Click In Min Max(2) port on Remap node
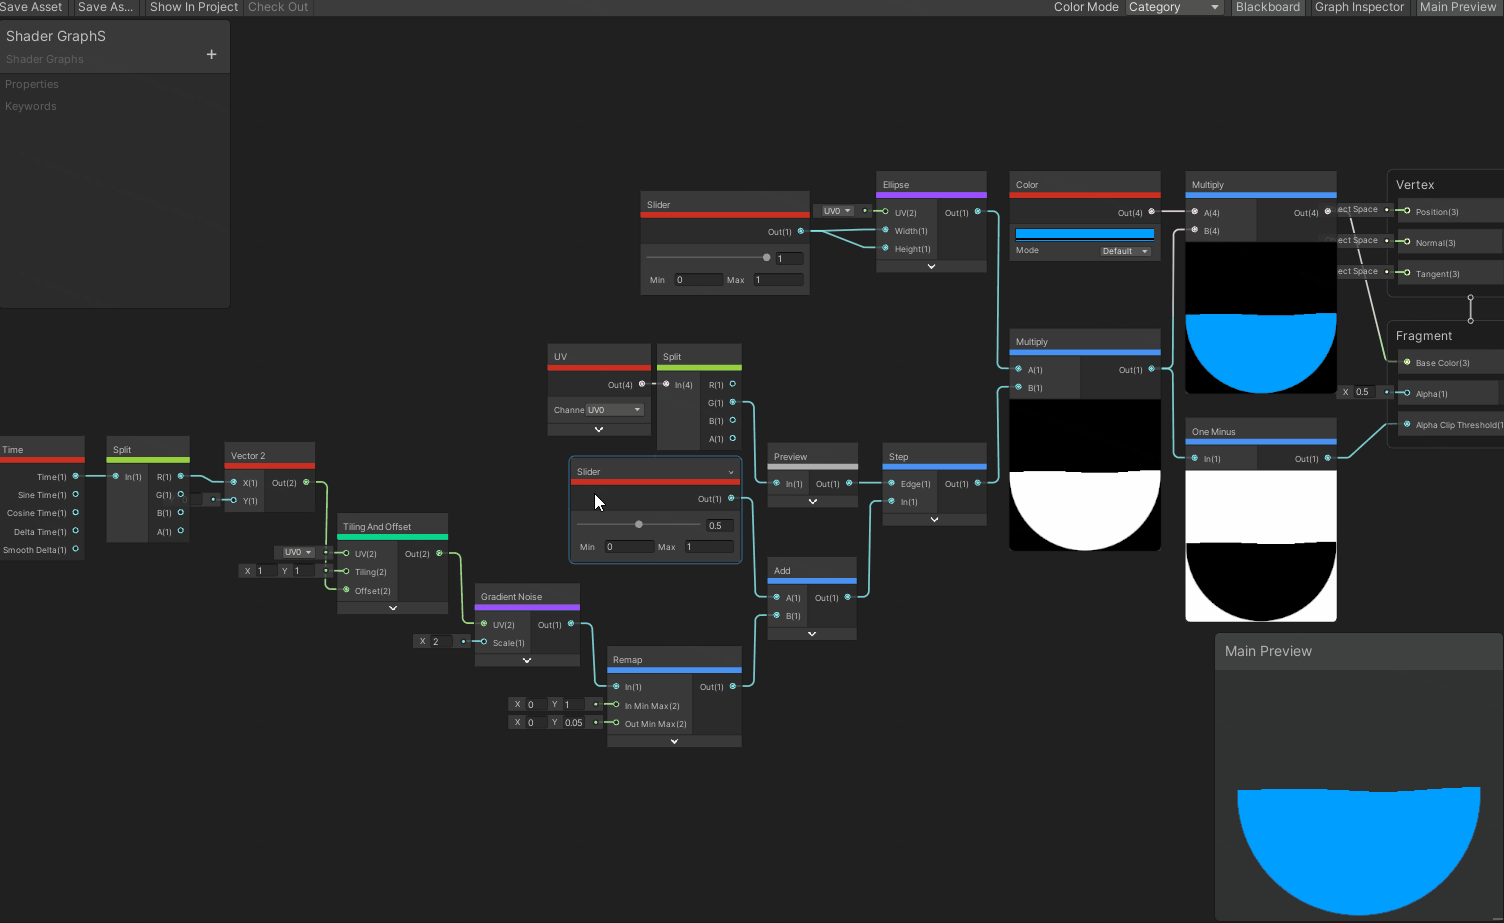This screenshot has width=1504, height=923. tap(616, 705)
